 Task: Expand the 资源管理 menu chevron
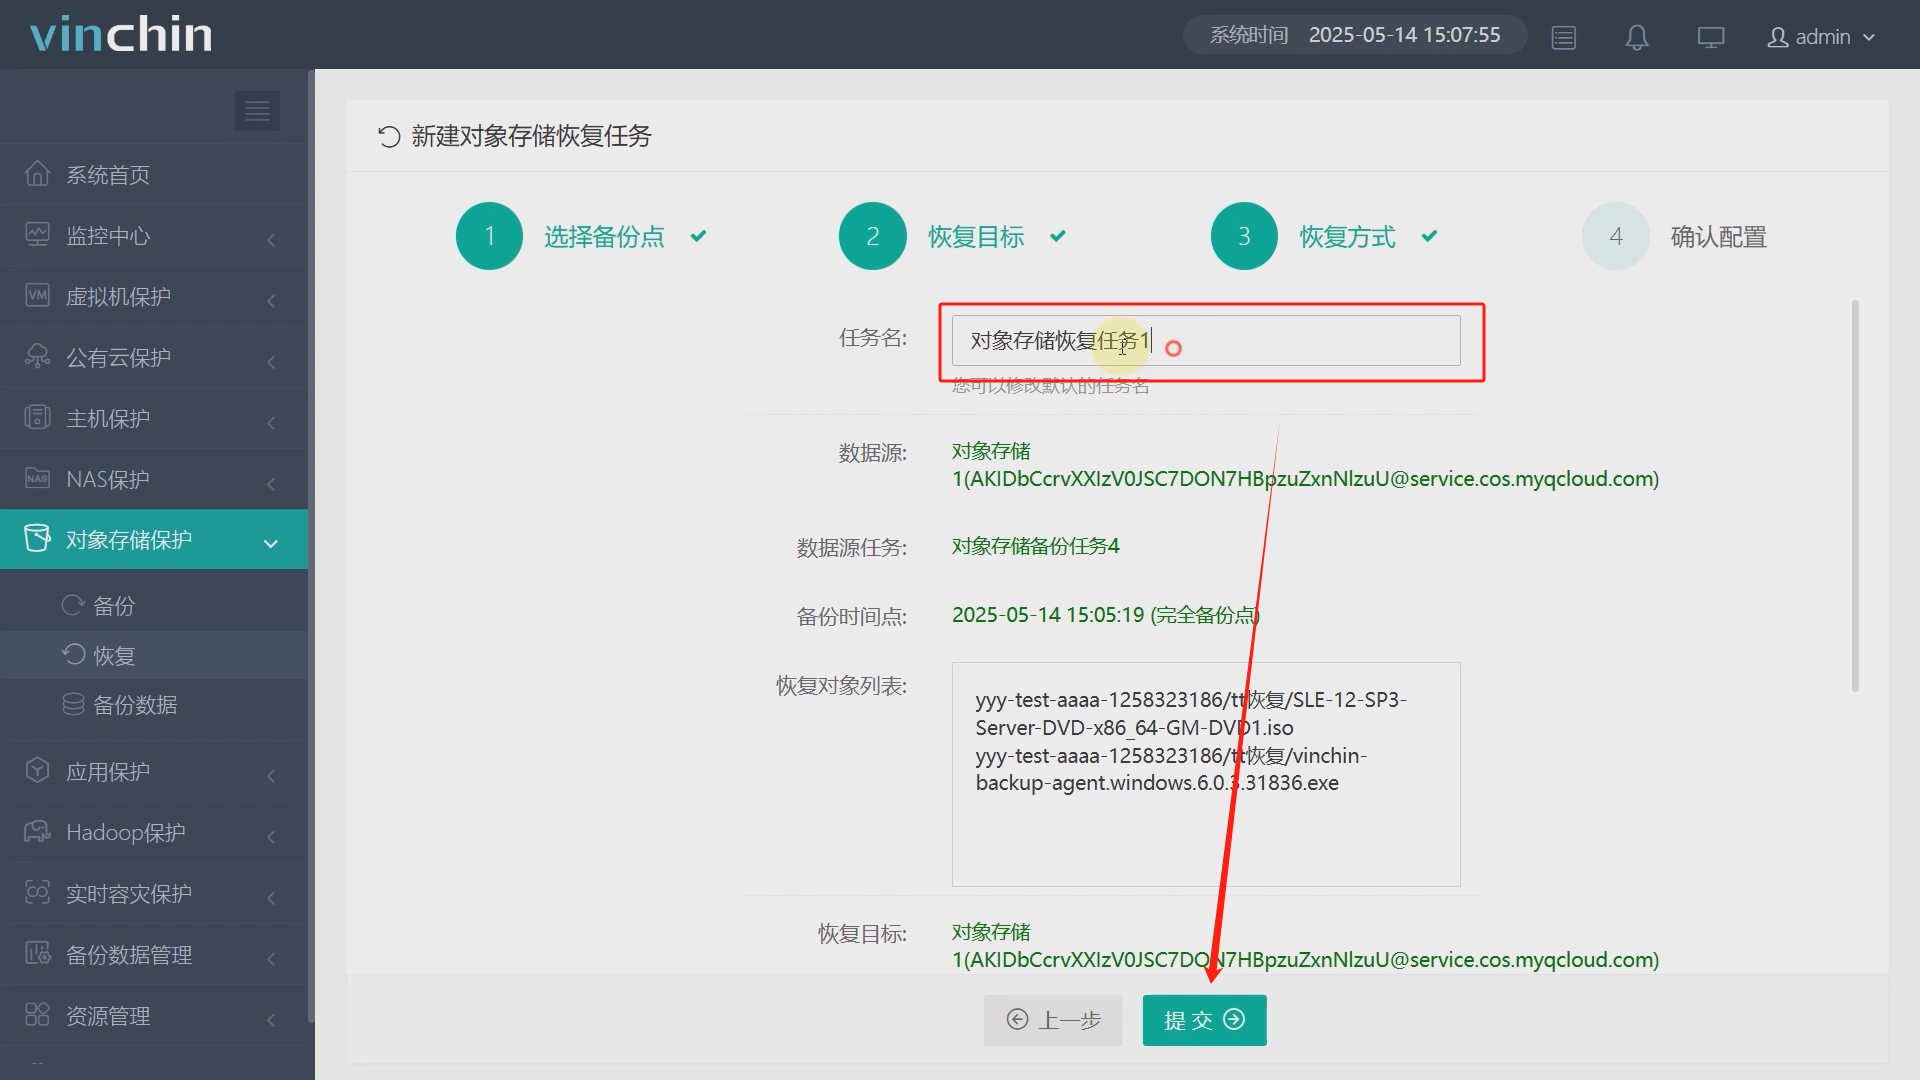pyautogui.click(x=271, y=1019)
